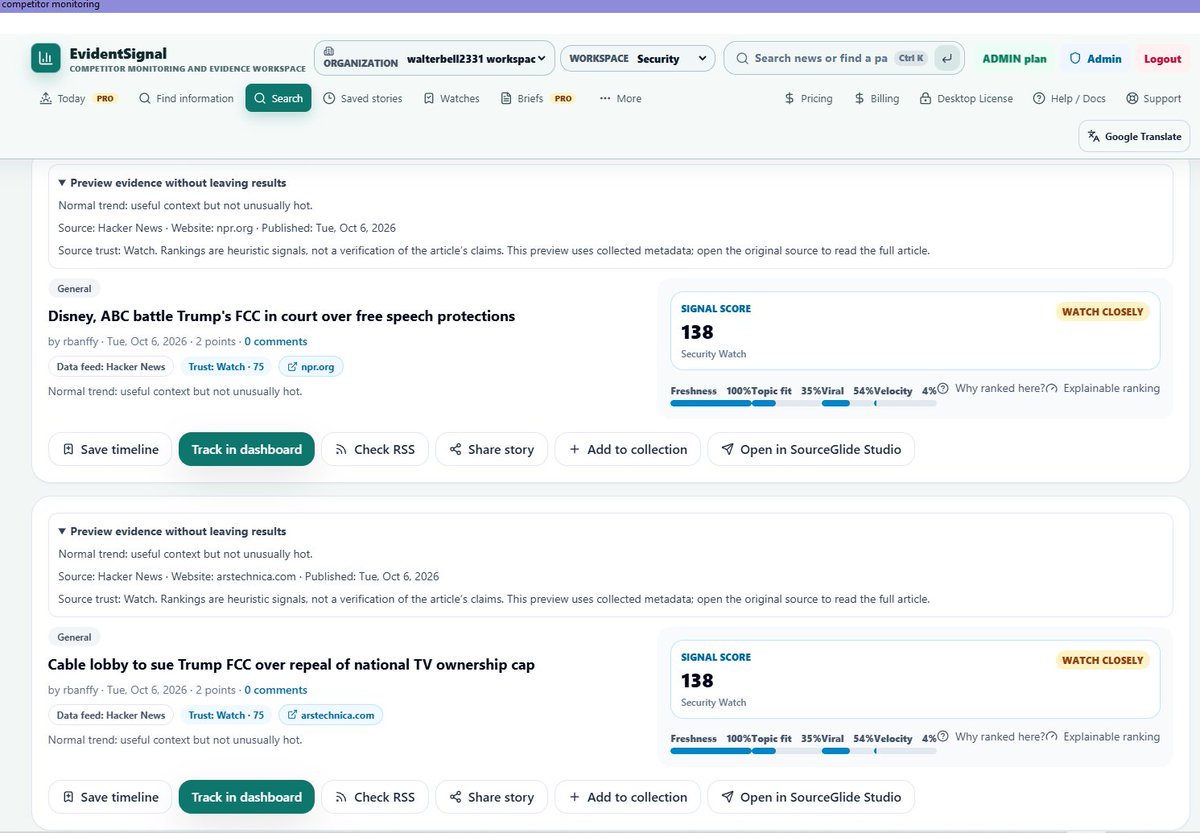Open the Cable lobby to sue headline
1200x833 pixels.
click(x=291, y=664)
